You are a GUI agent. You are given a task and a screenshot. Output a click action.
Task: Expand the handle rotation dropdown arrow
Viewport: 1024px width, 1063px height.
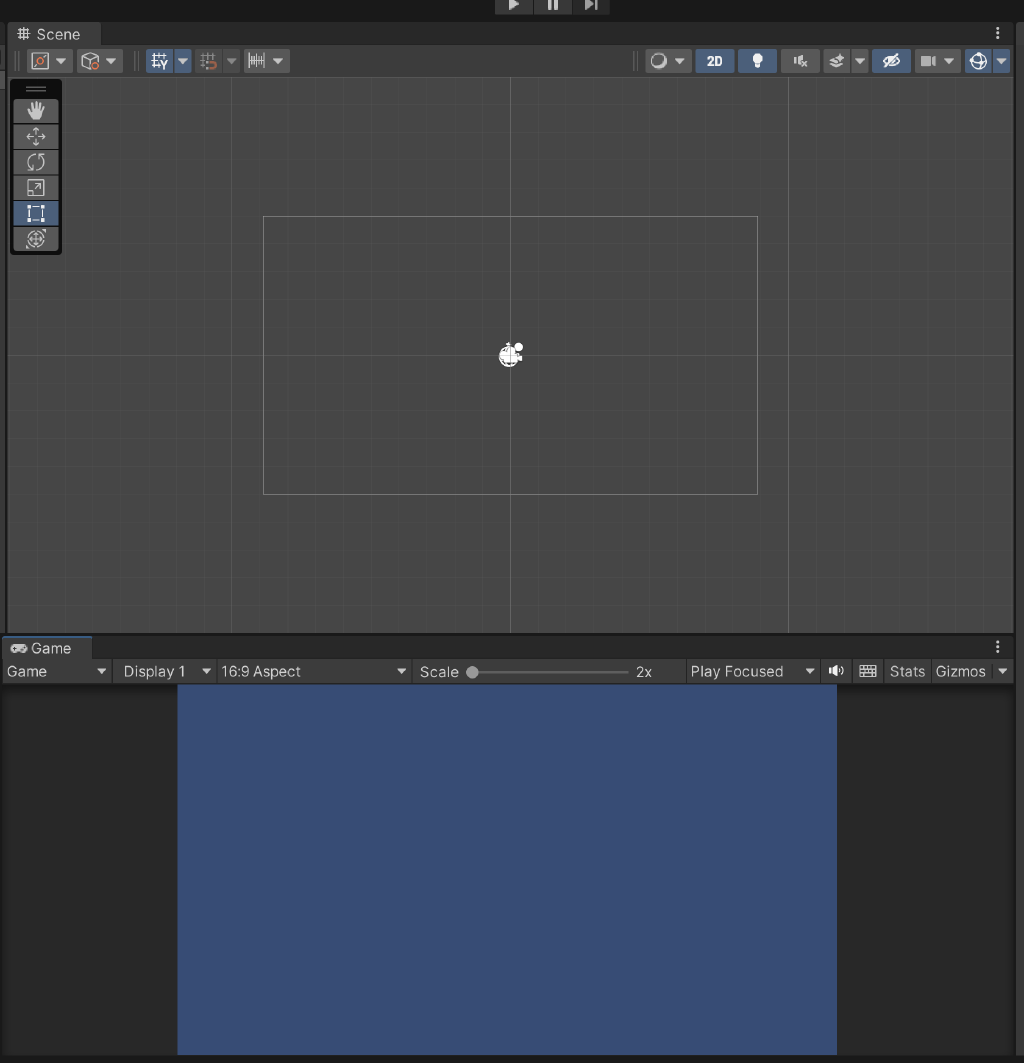click(111, 61)
